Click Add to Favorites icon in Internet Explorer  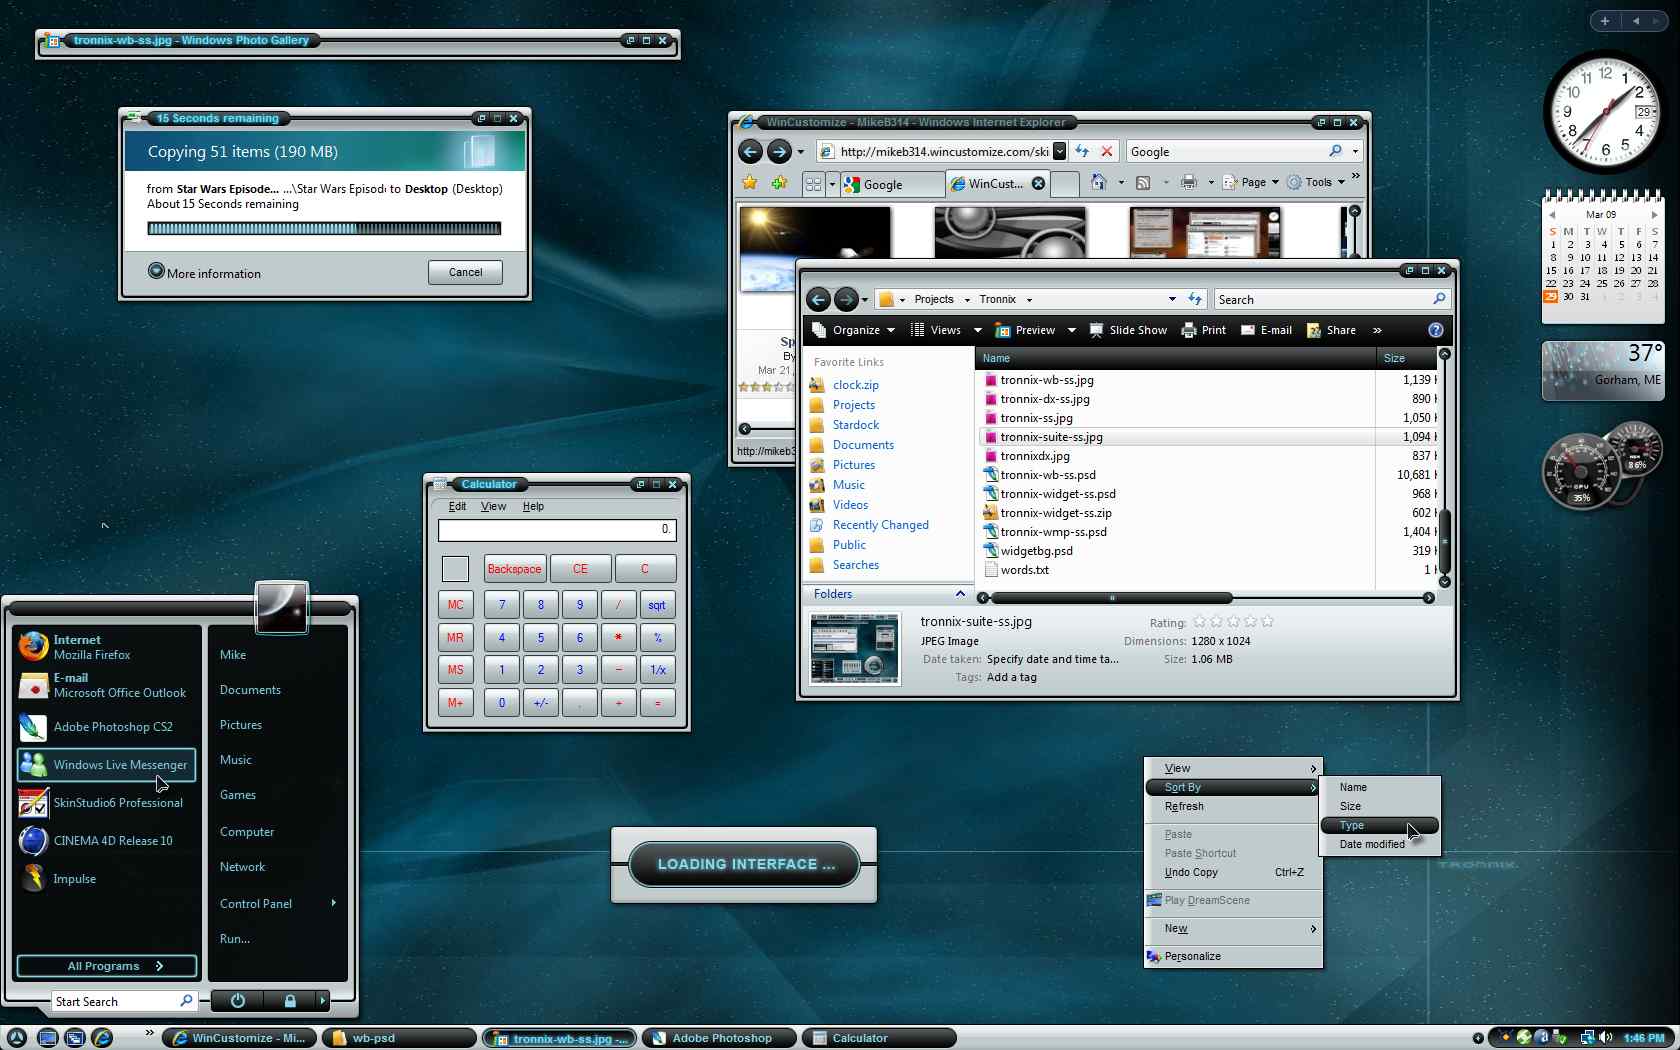(x=780, y=182)
